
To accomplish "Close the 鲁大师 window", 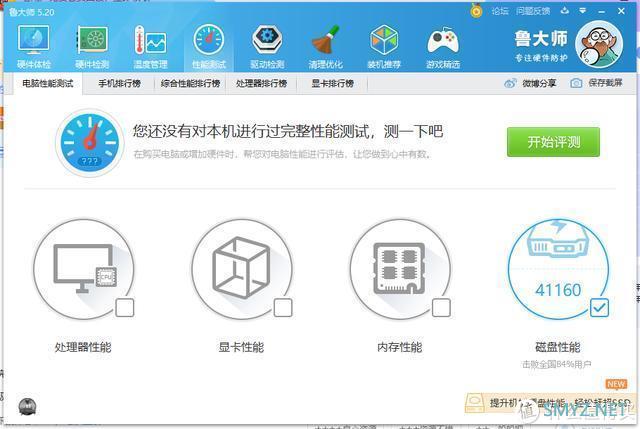I will pos(621,11).
